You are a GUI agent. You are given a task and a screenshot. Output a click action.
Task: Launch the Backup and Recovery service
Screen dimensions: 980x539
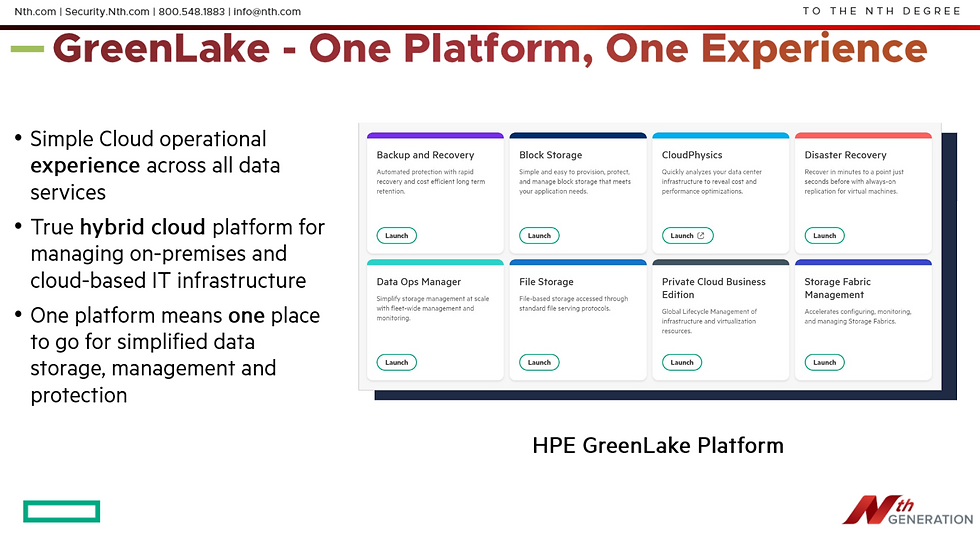(x=396, y=236)
